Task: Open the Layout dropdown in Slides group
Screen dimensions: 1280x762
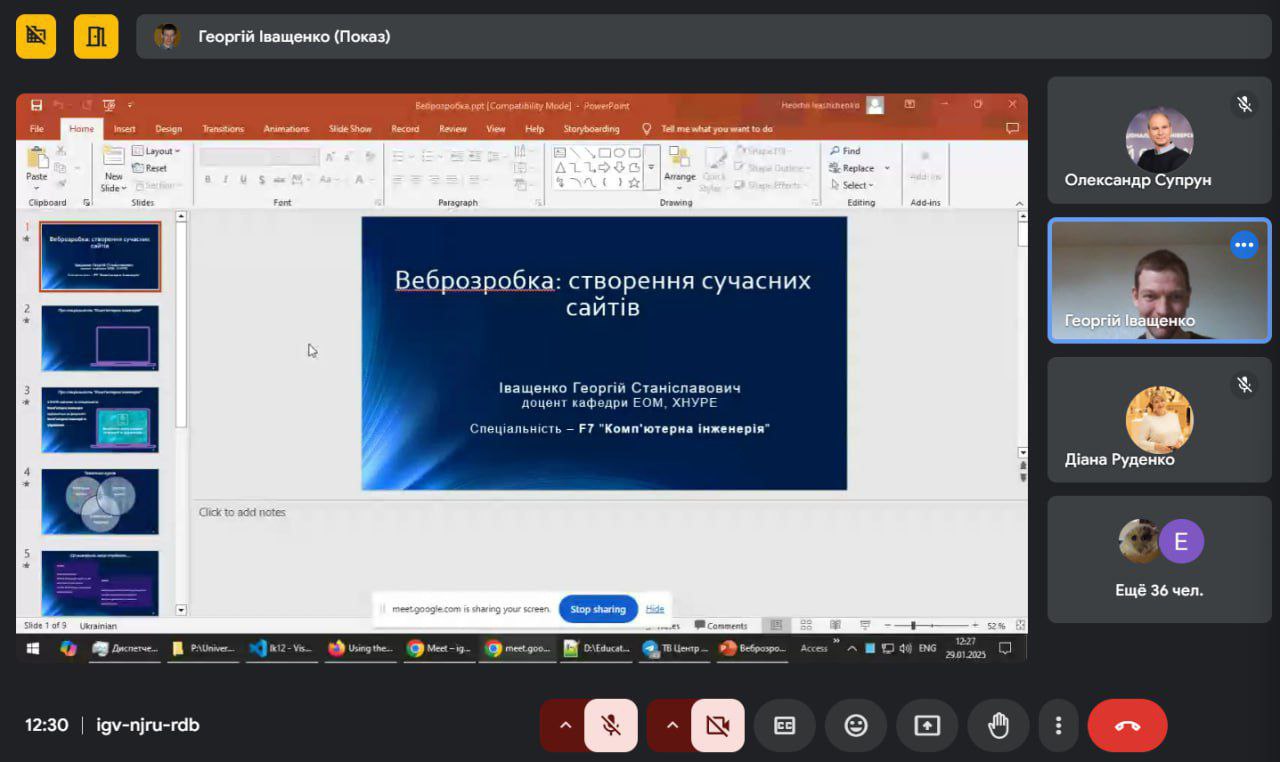Action: 158,151
